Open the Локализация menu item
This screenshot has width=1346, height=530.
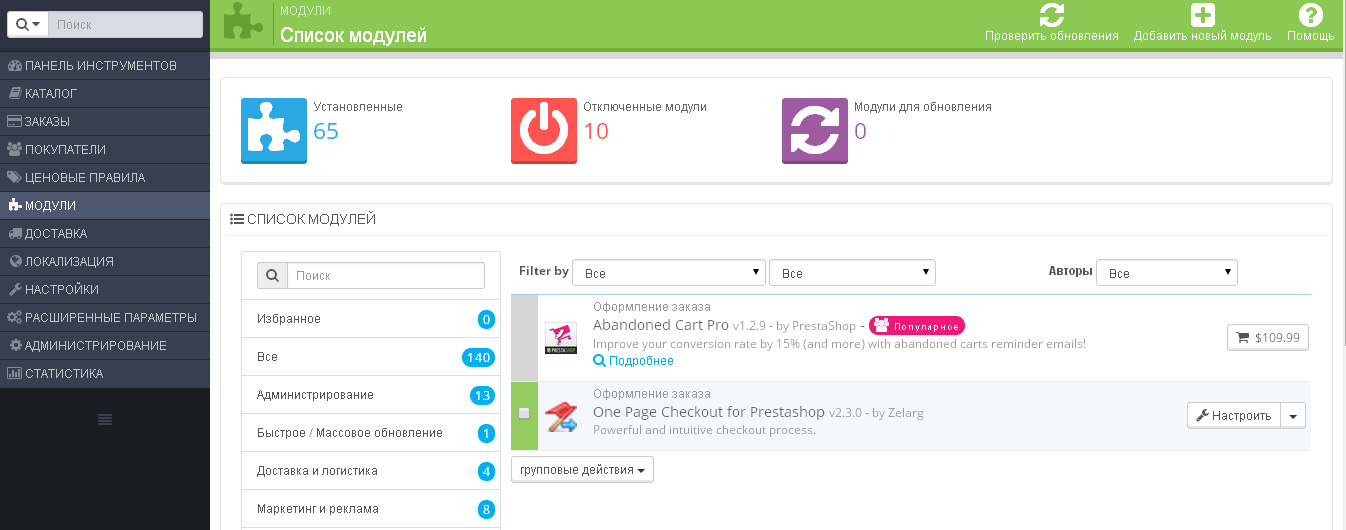(105, 262)
